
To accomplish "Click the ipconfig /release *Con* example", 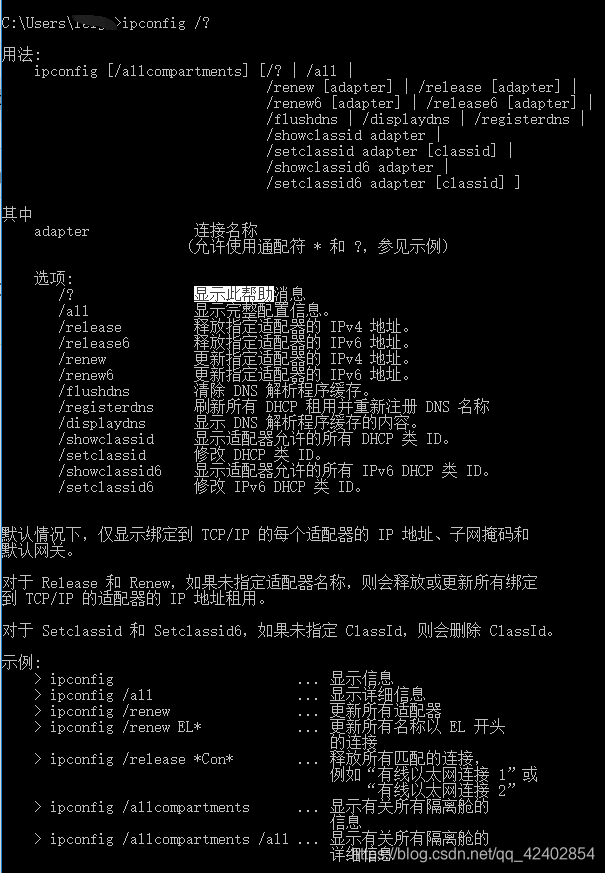I will 141,759.
